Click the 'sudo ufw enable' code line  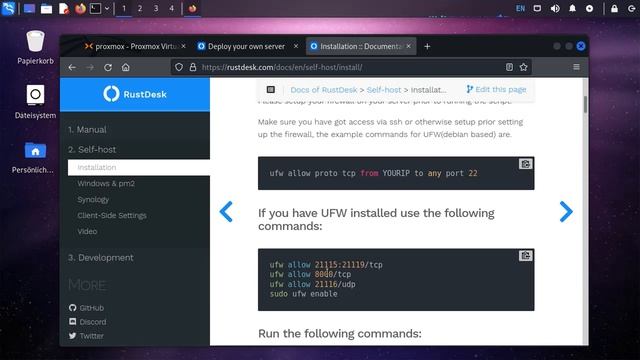tap(304, 294)
